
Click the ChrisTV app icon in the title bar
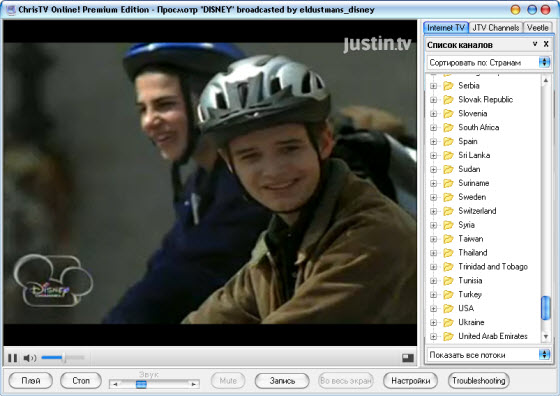(x=11, y=10)
